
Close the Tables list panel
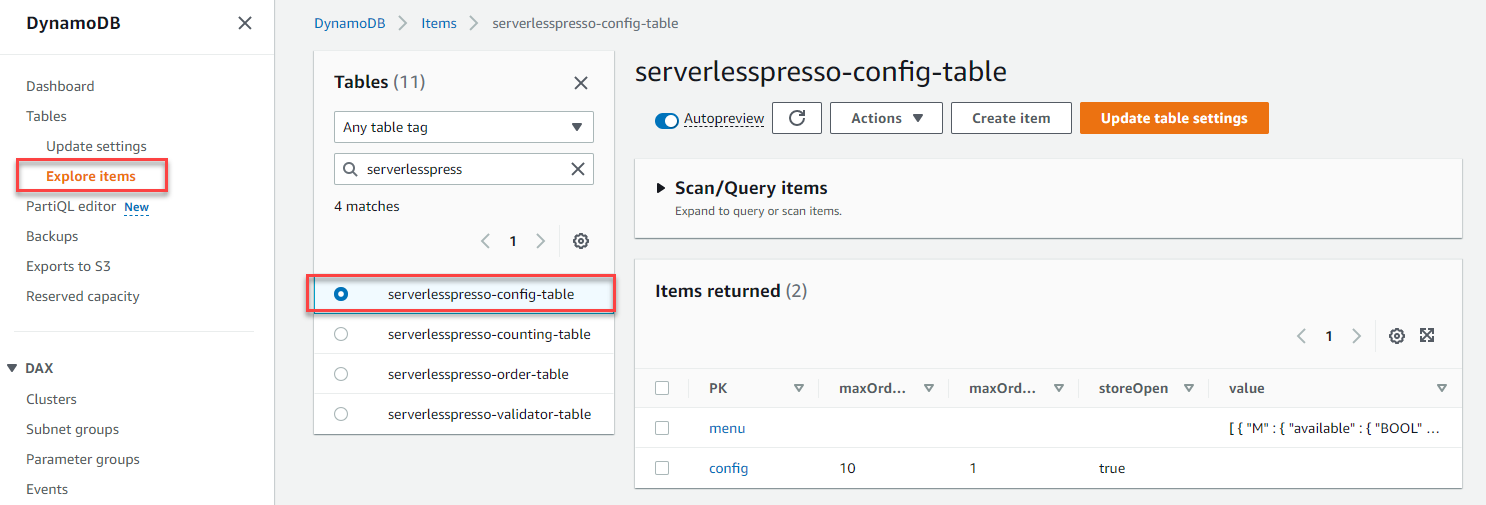(581, 83)
